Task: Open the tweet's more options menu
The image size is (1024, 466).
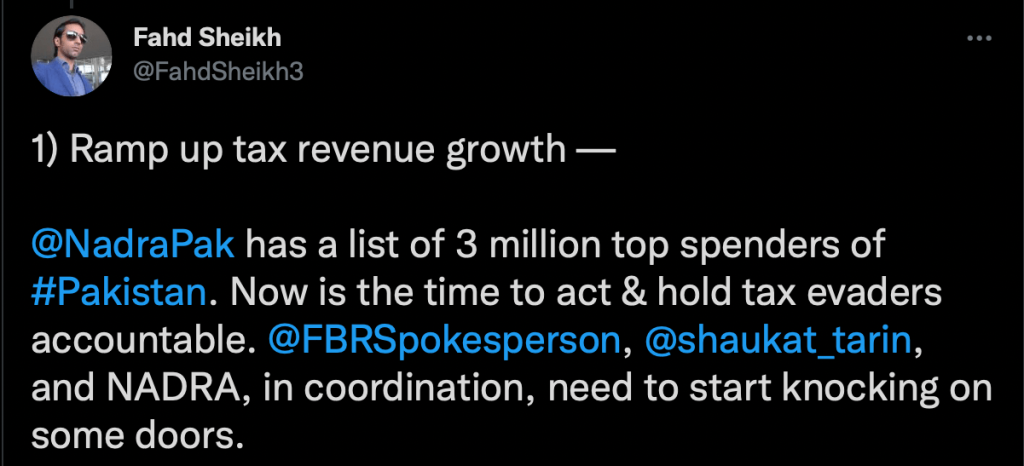Action: pyautogui.click(x=979, y=39)
